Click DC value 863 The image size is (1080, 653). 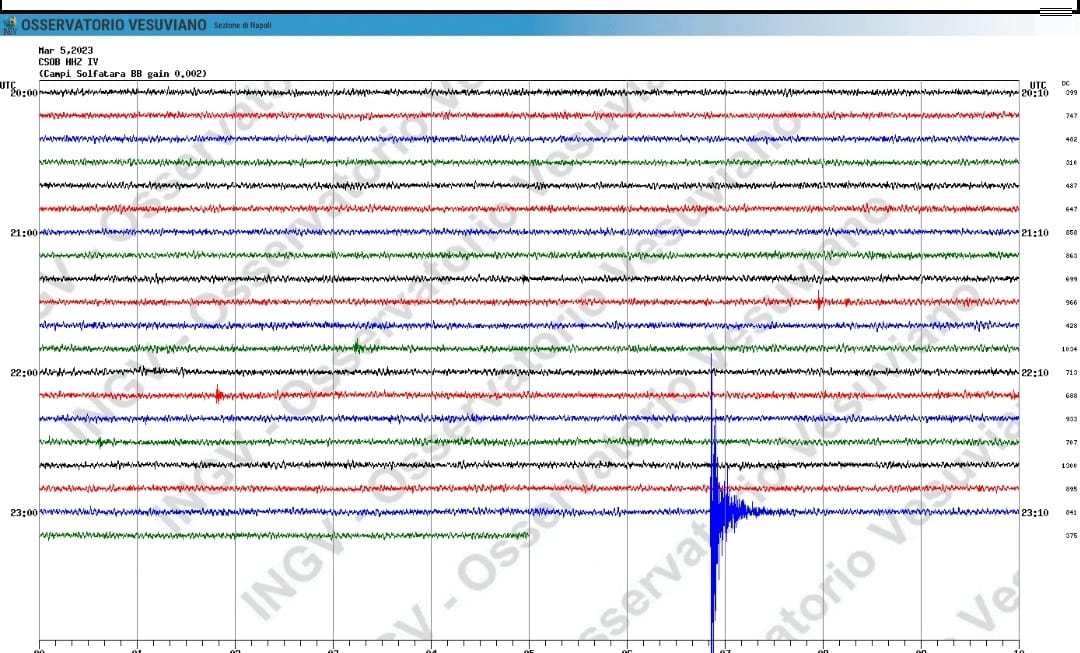pos(1071,256)
